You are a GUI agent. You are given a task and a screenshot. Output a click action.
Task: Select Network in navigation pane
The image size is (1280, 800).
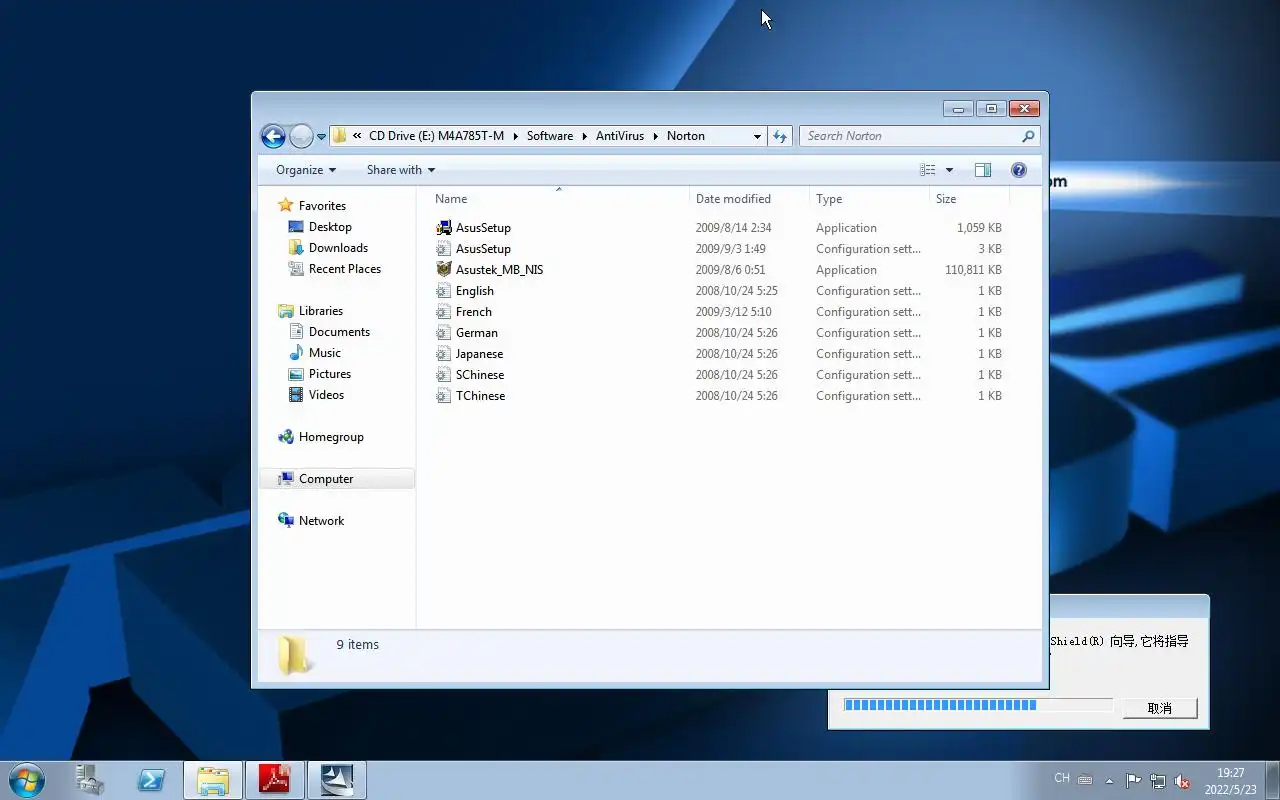pos(321,521)
